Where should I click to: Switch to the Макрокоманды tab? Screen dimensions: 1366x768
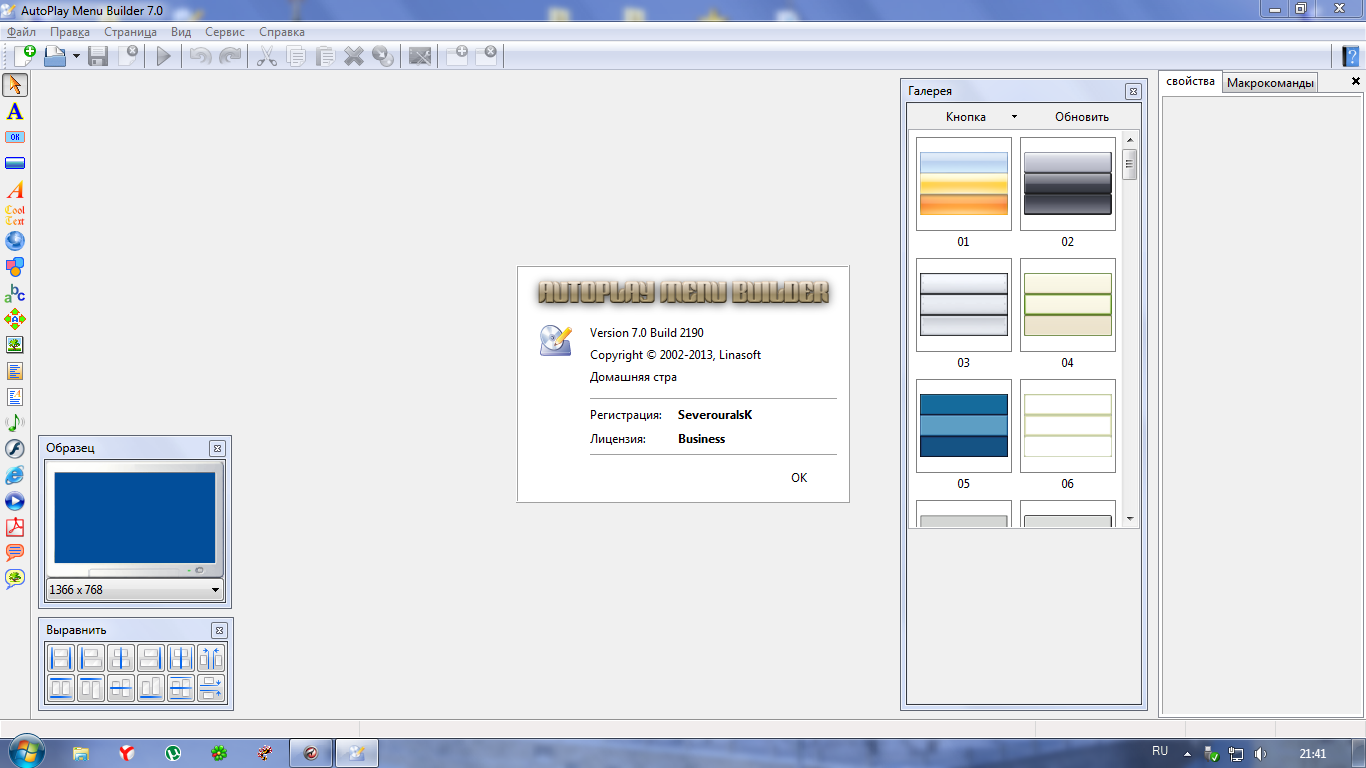click(1270, 83)
